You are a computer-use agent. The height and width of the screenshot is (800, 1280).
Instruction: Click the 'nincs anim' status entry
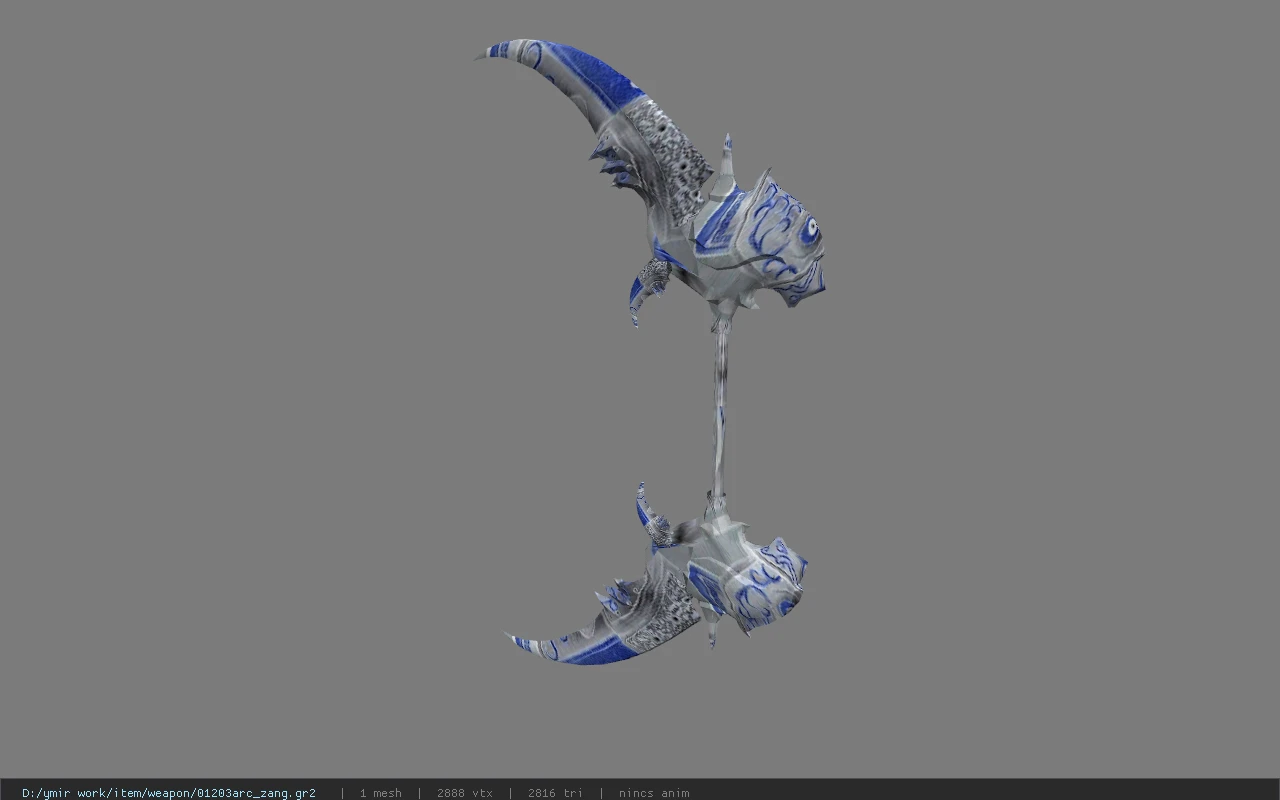click(654, 793)
